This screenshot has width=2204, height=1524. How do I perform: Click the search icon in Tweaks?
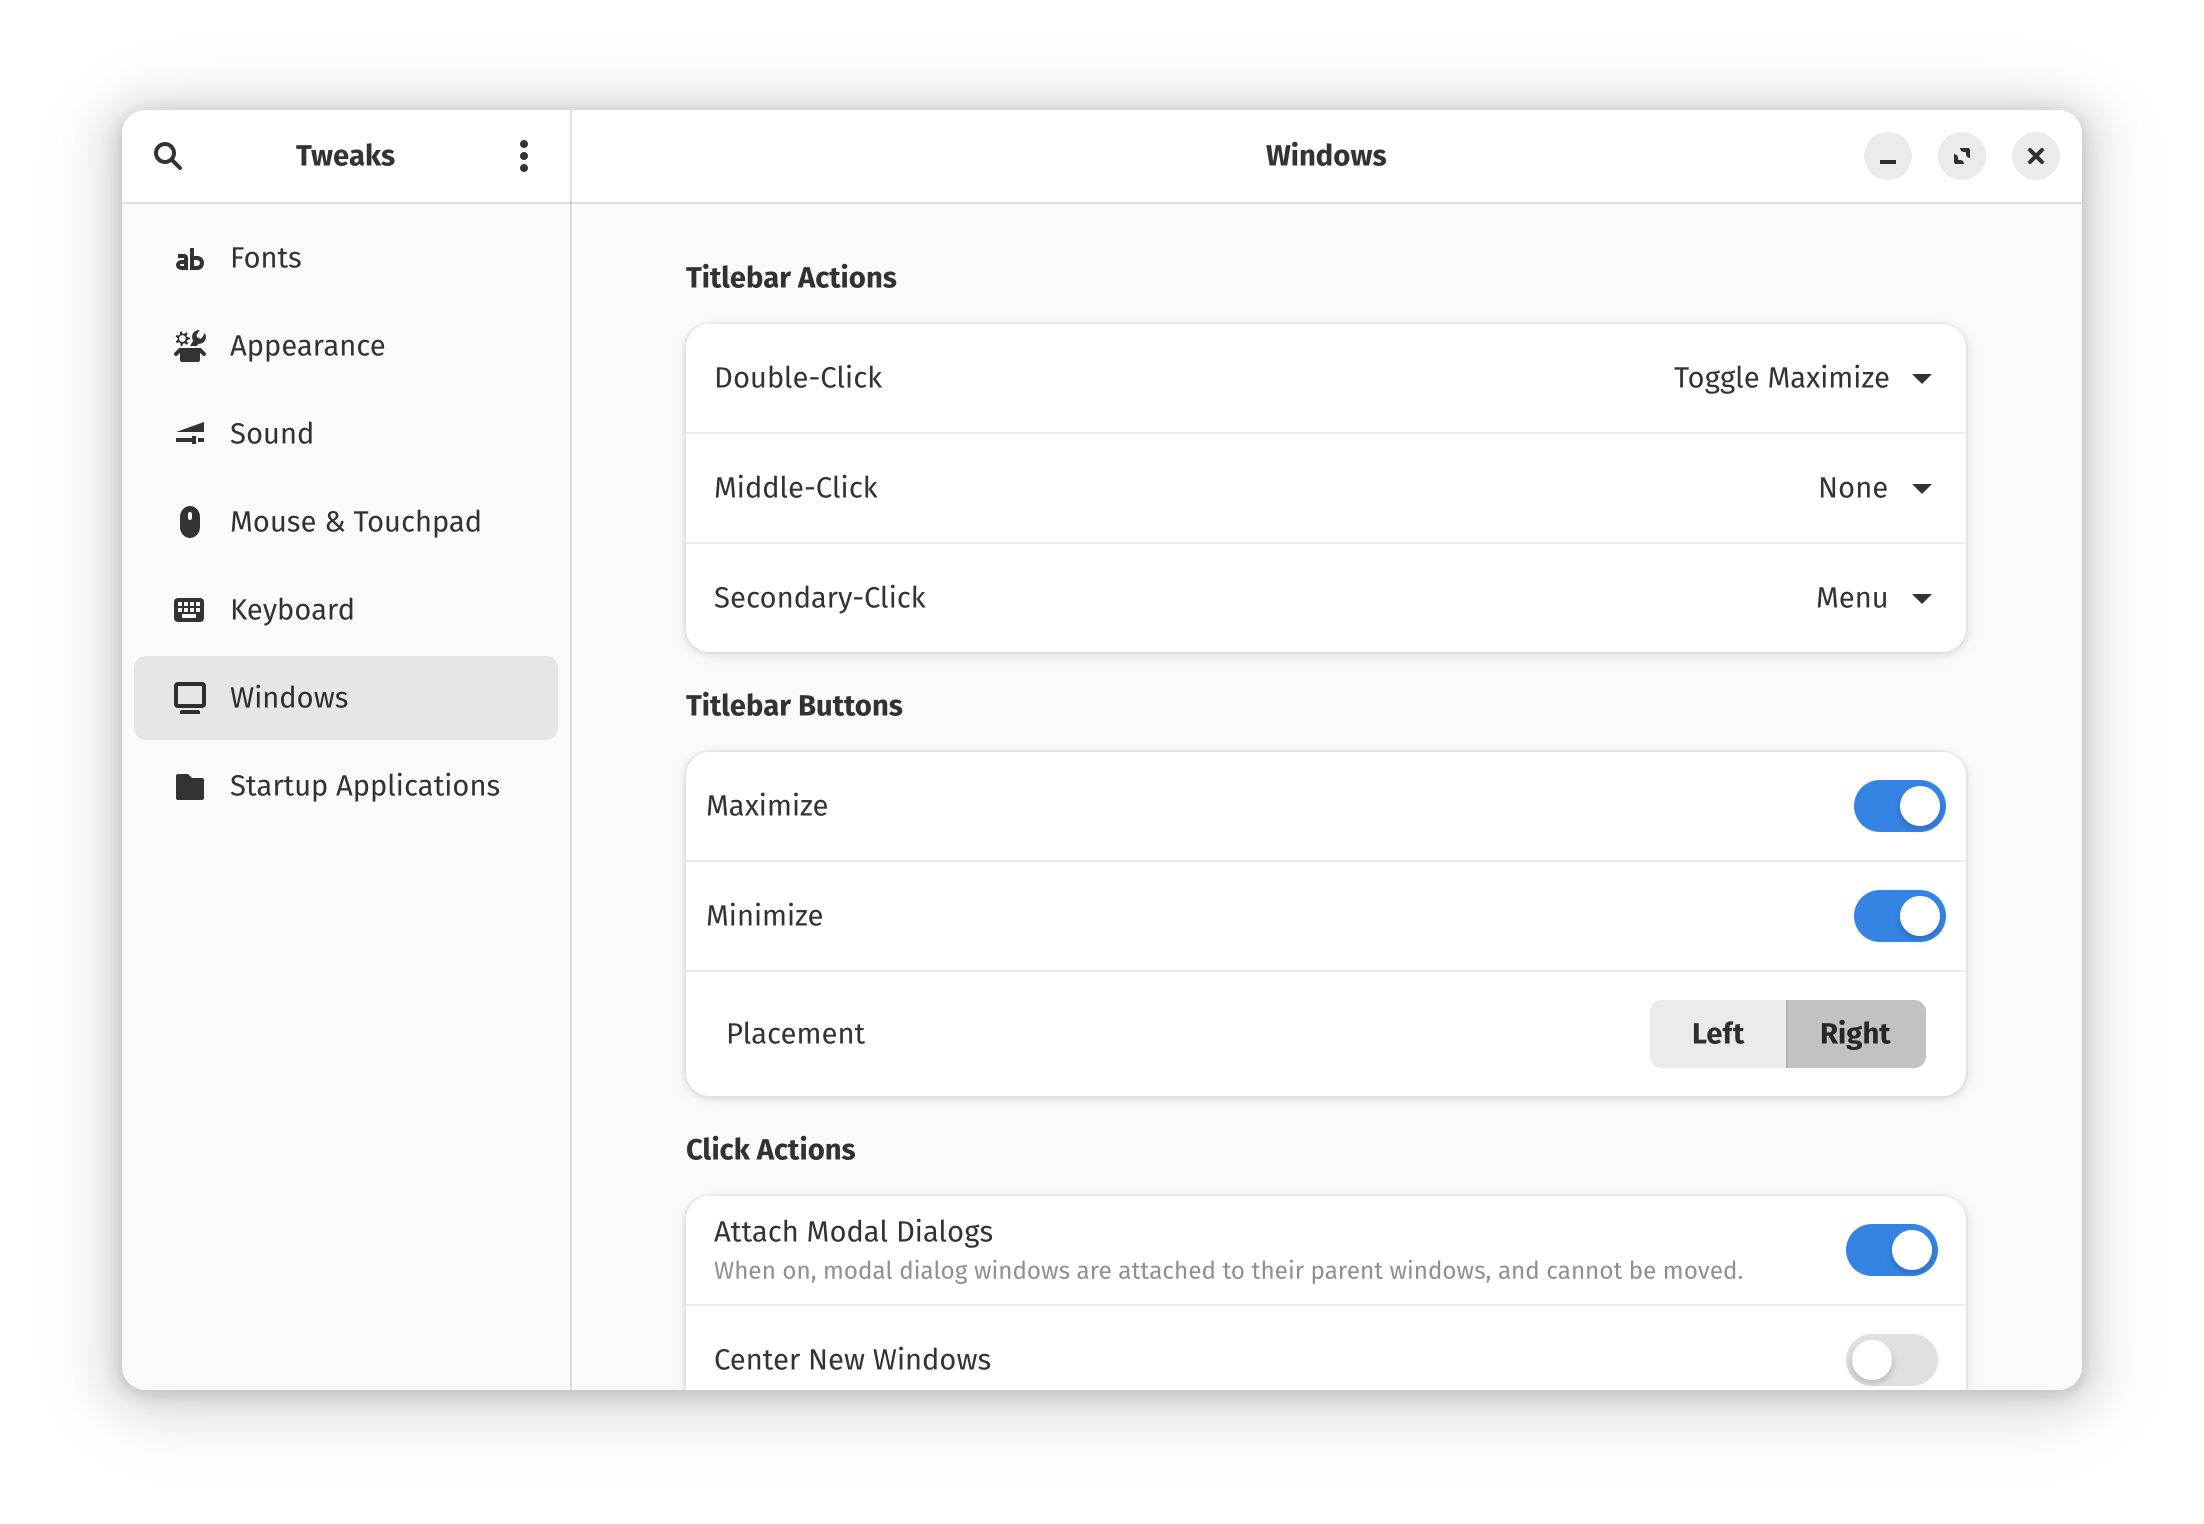[x=169, y=156]
